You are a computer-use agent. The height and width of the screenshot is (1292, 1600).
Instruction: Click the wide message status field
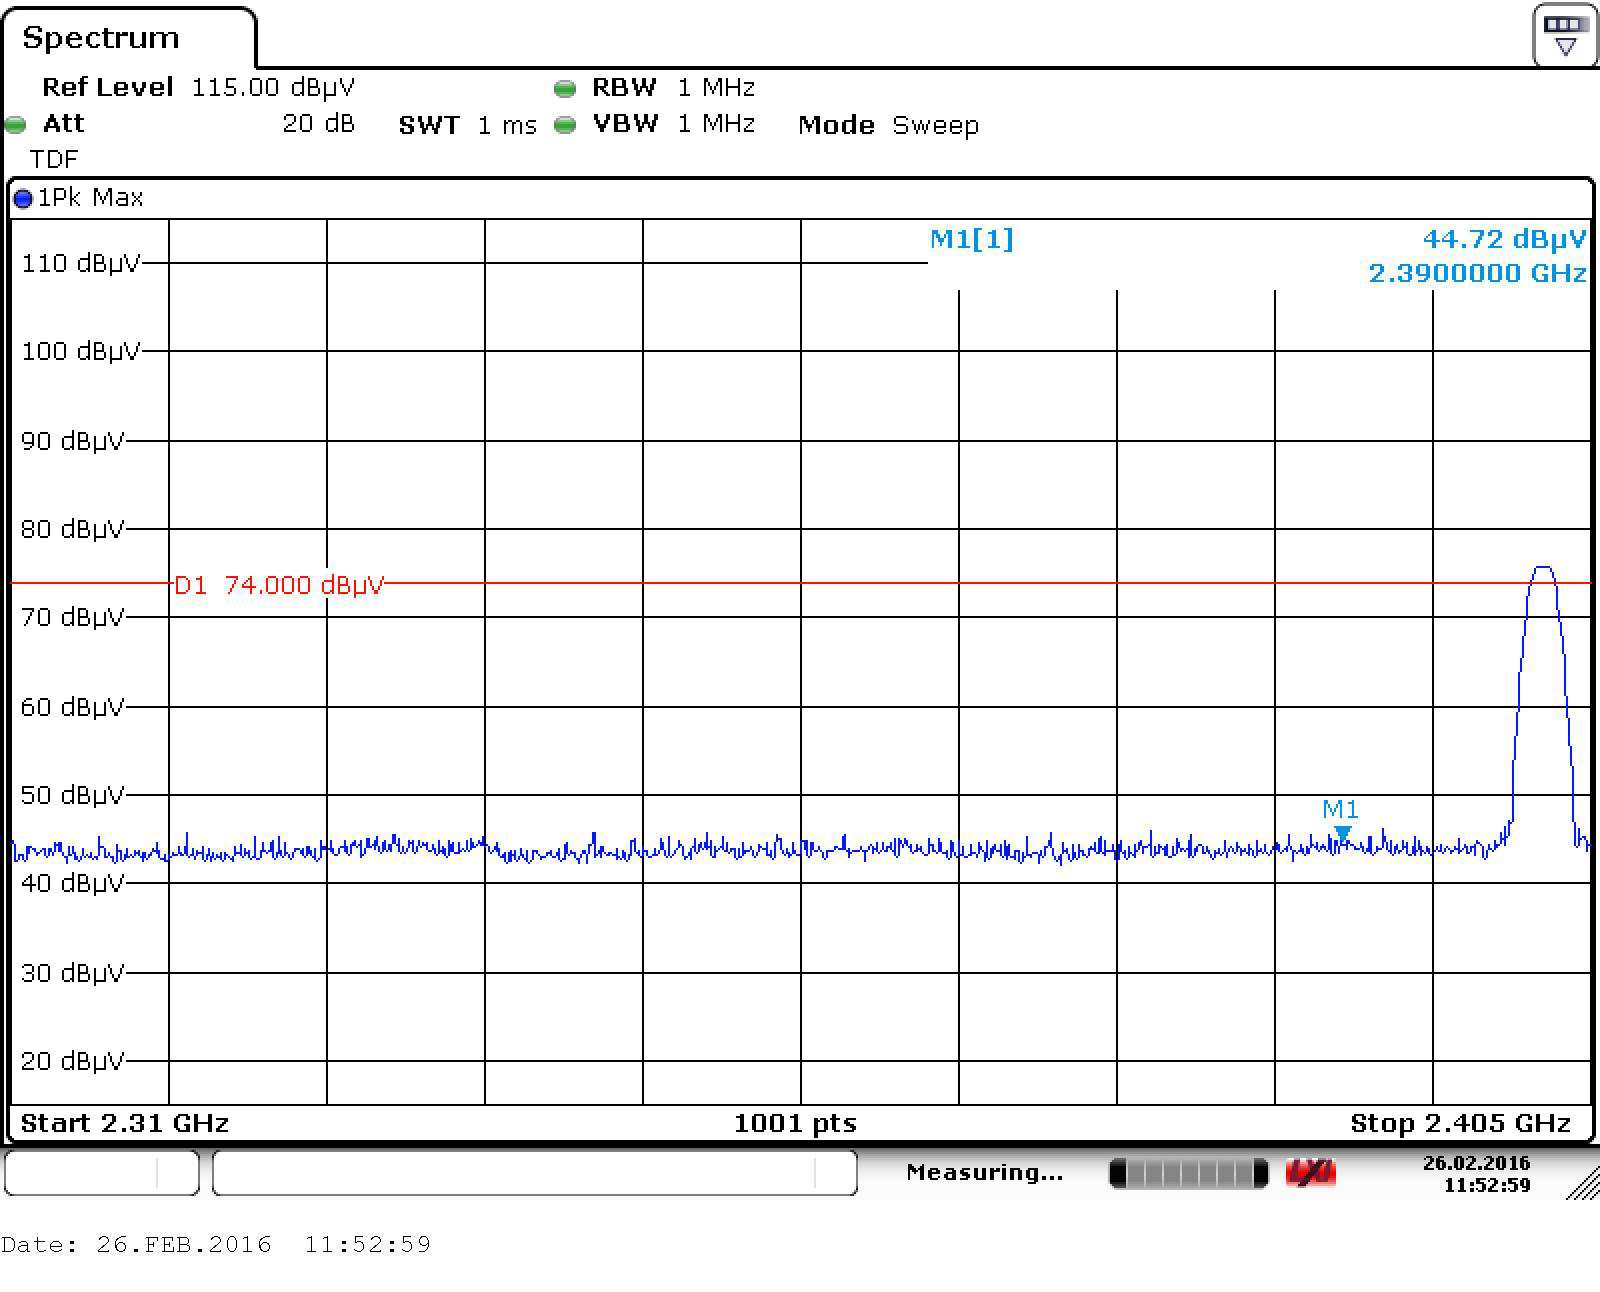point(535,1172)
